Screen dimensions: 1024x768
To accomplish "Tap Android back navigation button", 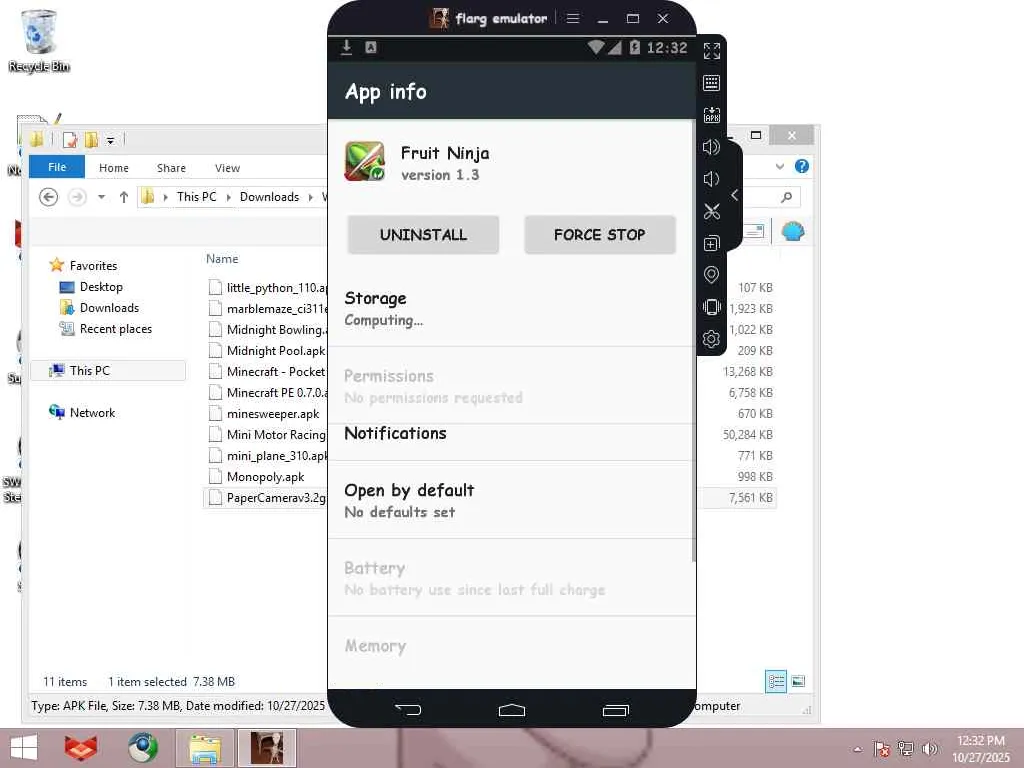I will [408, 709].
